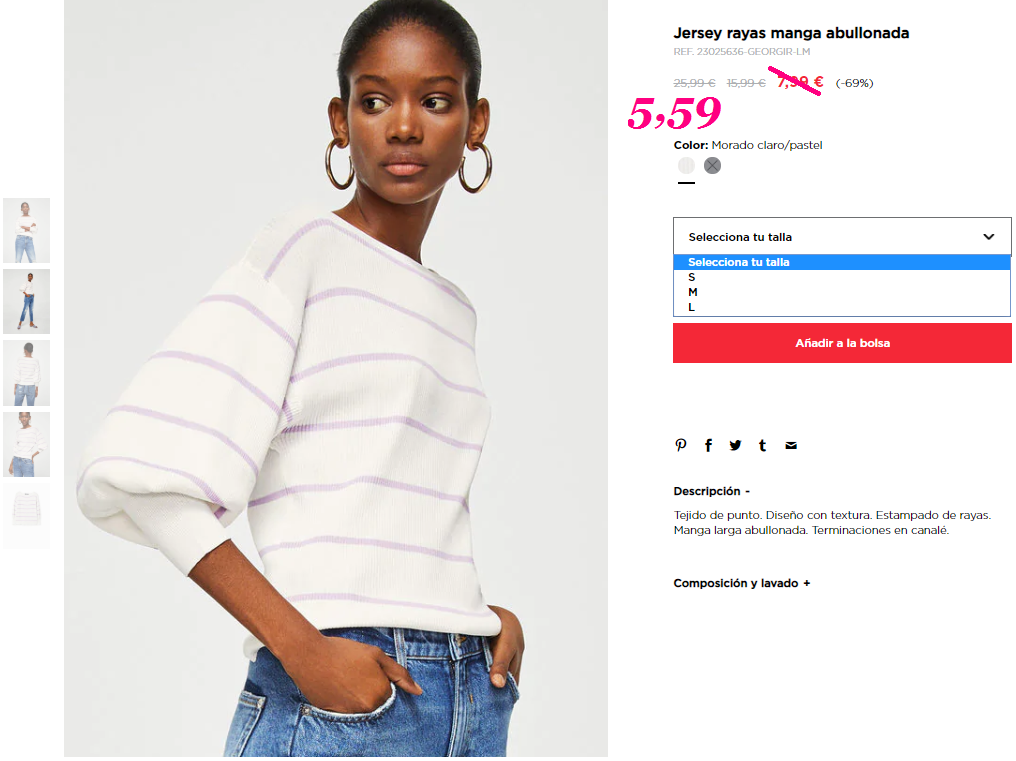Click Añadir a la bolsa button

(x=842, y=343)
